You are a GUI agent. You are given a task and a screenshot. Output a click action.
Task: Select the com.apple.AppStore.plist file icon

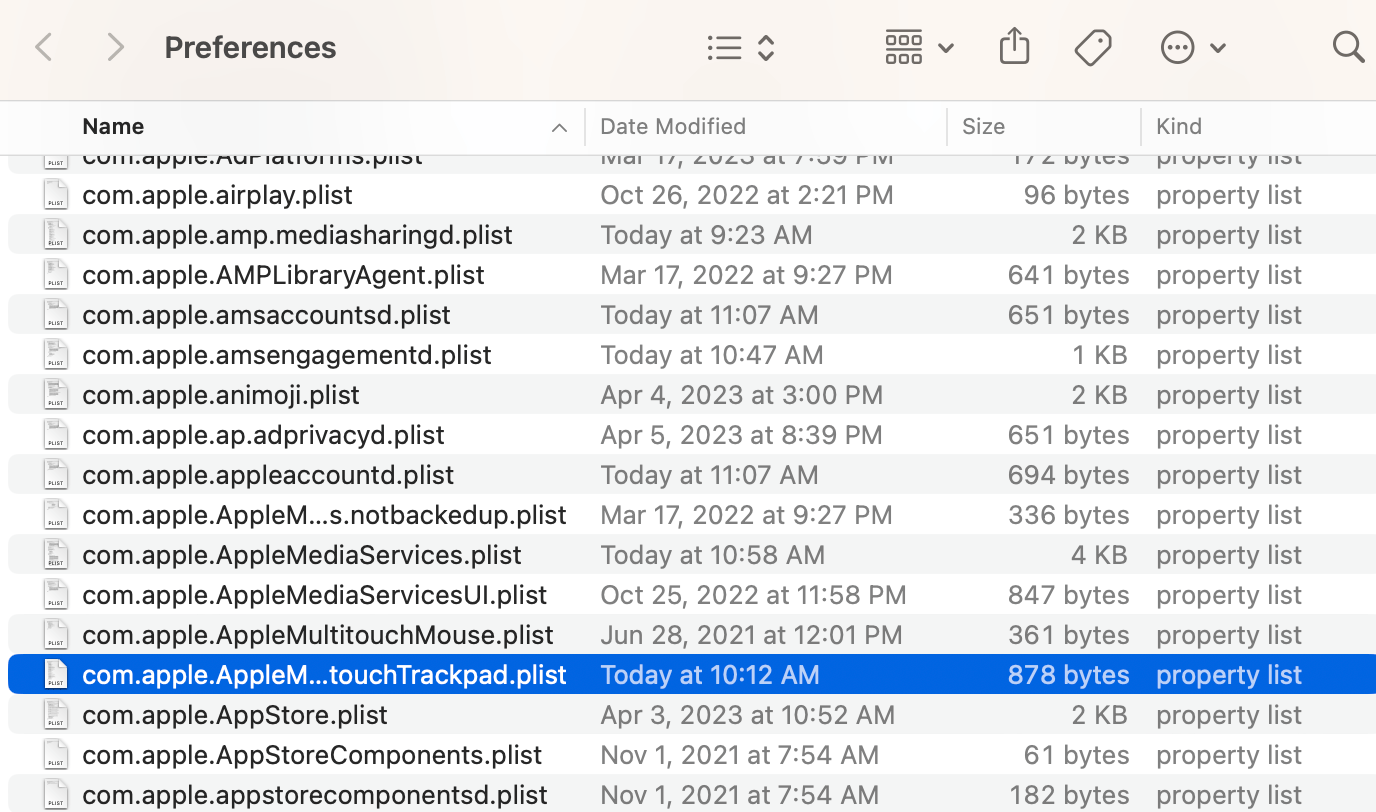click(56, 715)
